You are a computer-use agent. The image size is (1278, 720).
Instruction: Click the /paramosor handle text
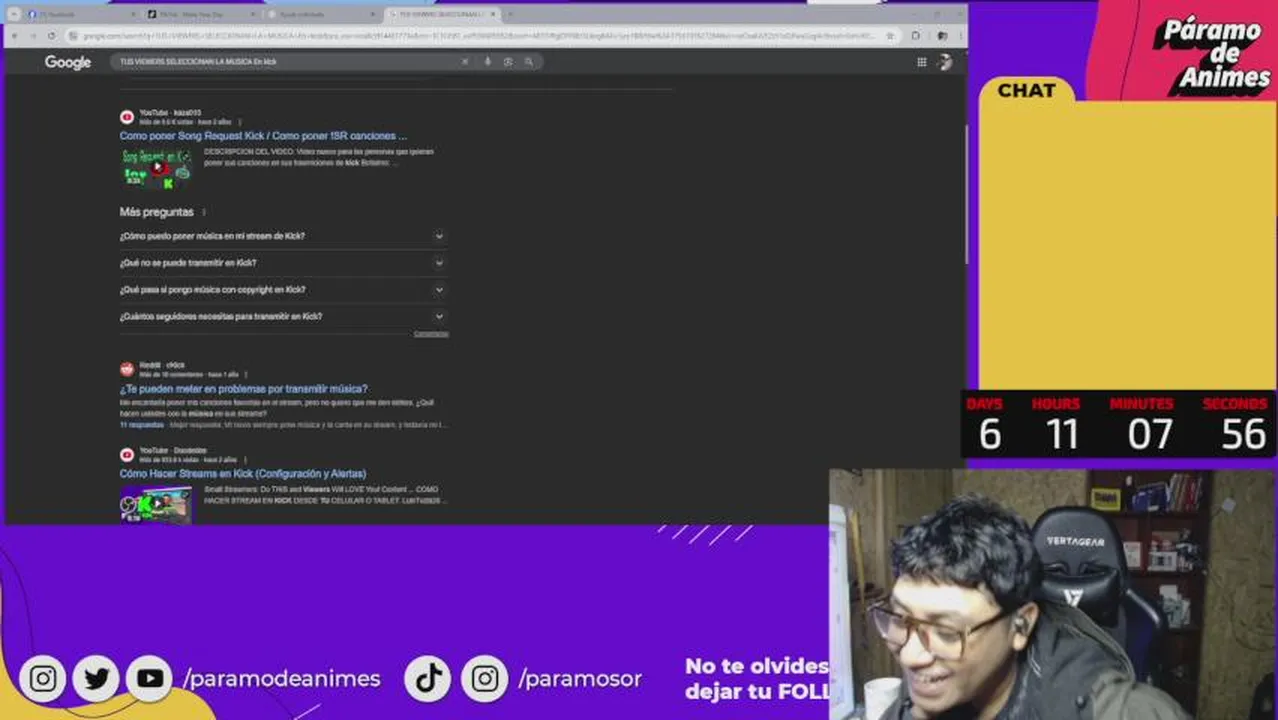(580, 679)
